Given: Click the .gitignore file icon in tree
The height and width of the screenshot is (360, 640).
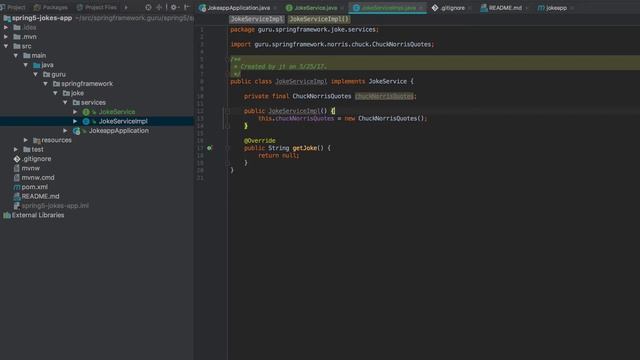Looking at the screenshot, I should pyautogui.click(x=17, y=159).
